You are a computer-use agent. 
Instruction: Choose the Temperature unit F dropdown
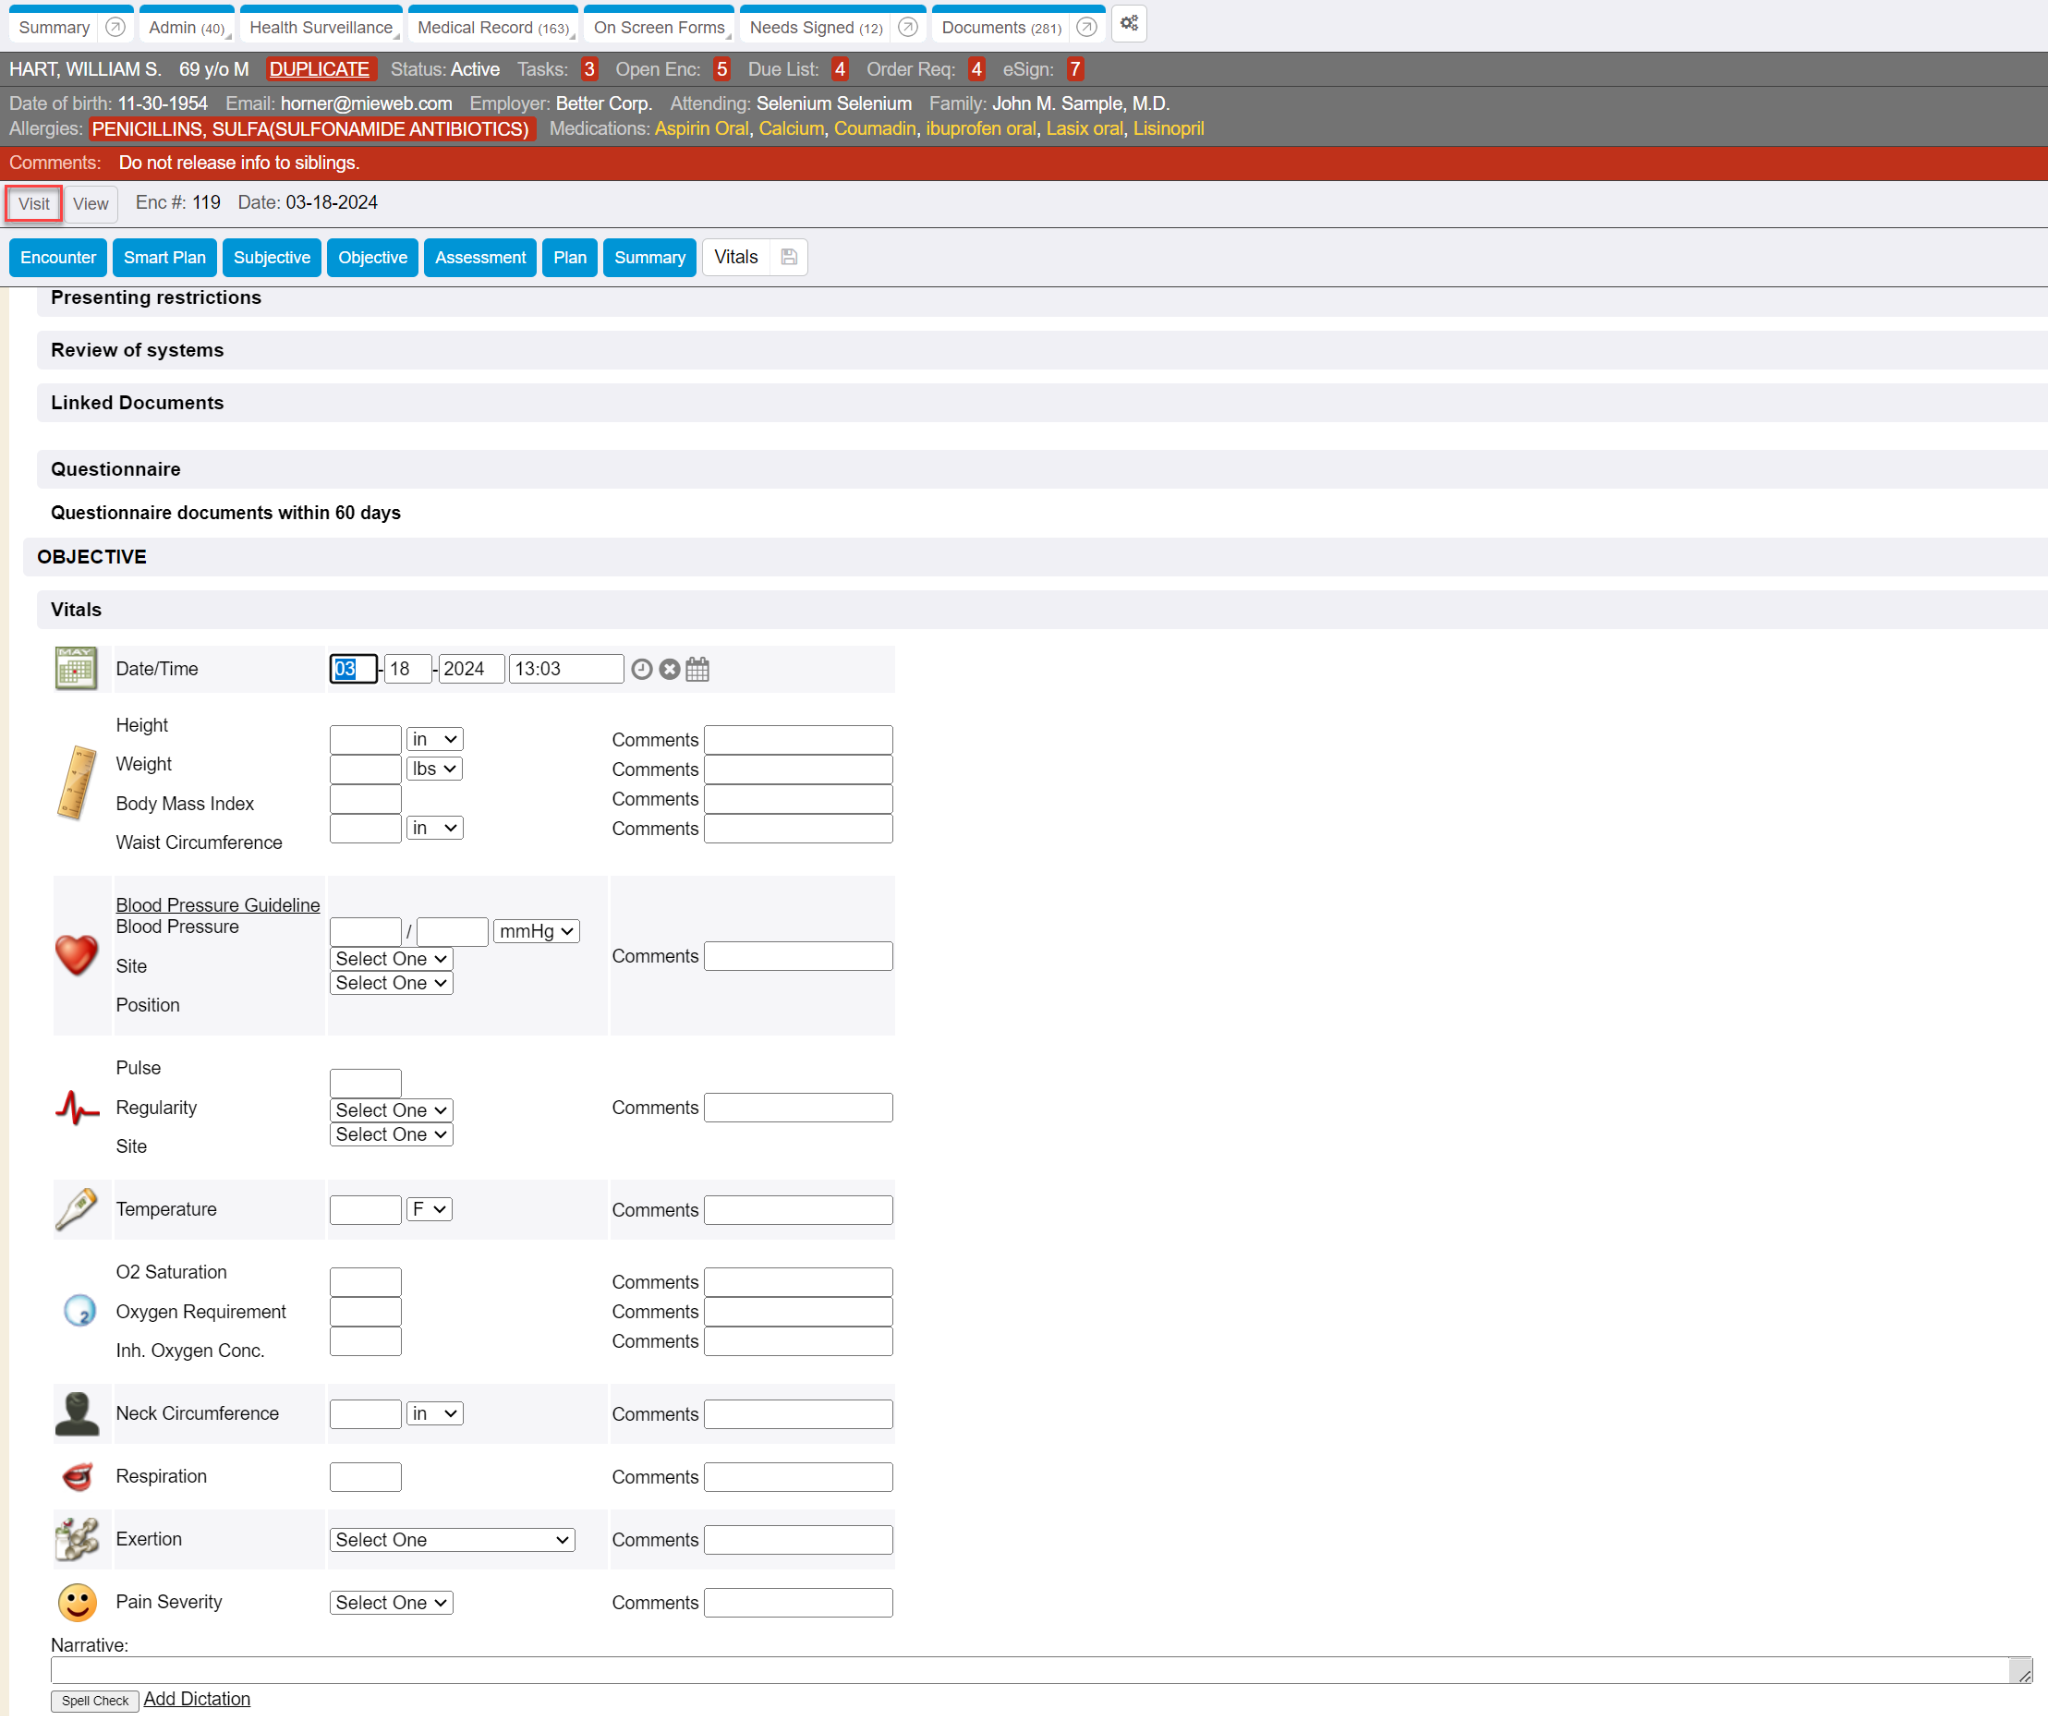[x=429, y=1209]
